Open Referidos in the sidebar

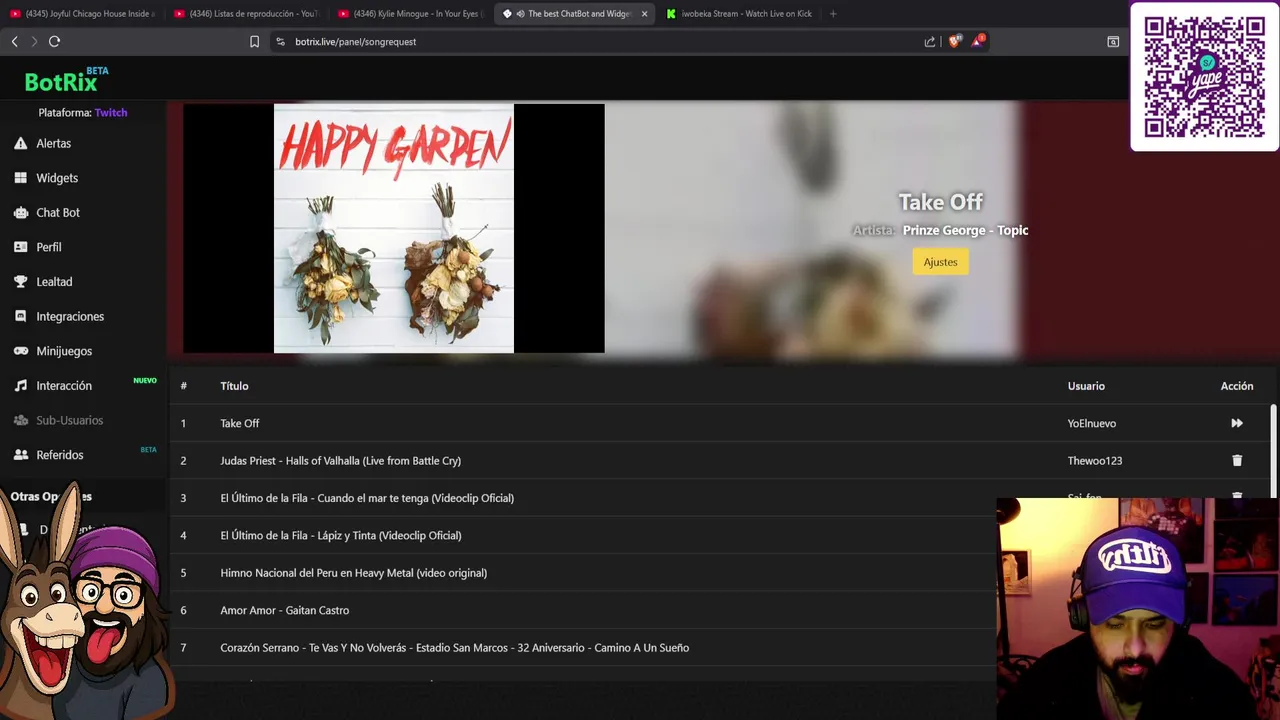pyautogui.click(x=60, y=455)
